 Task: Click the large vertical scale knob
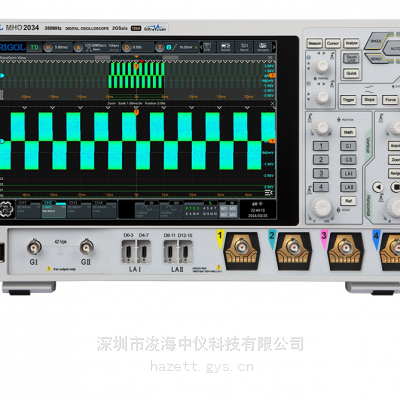tap(321, 207)
